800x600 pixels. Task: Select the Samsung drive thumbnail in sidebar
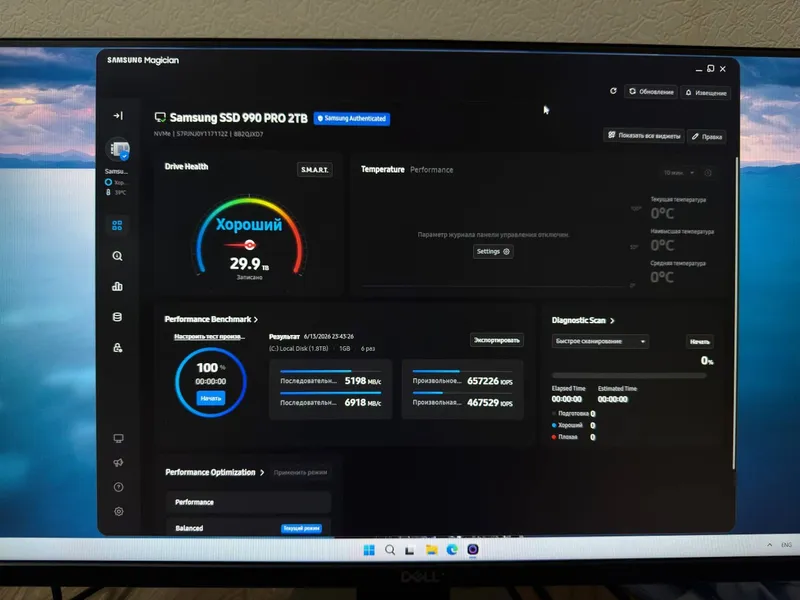(118, 149)
